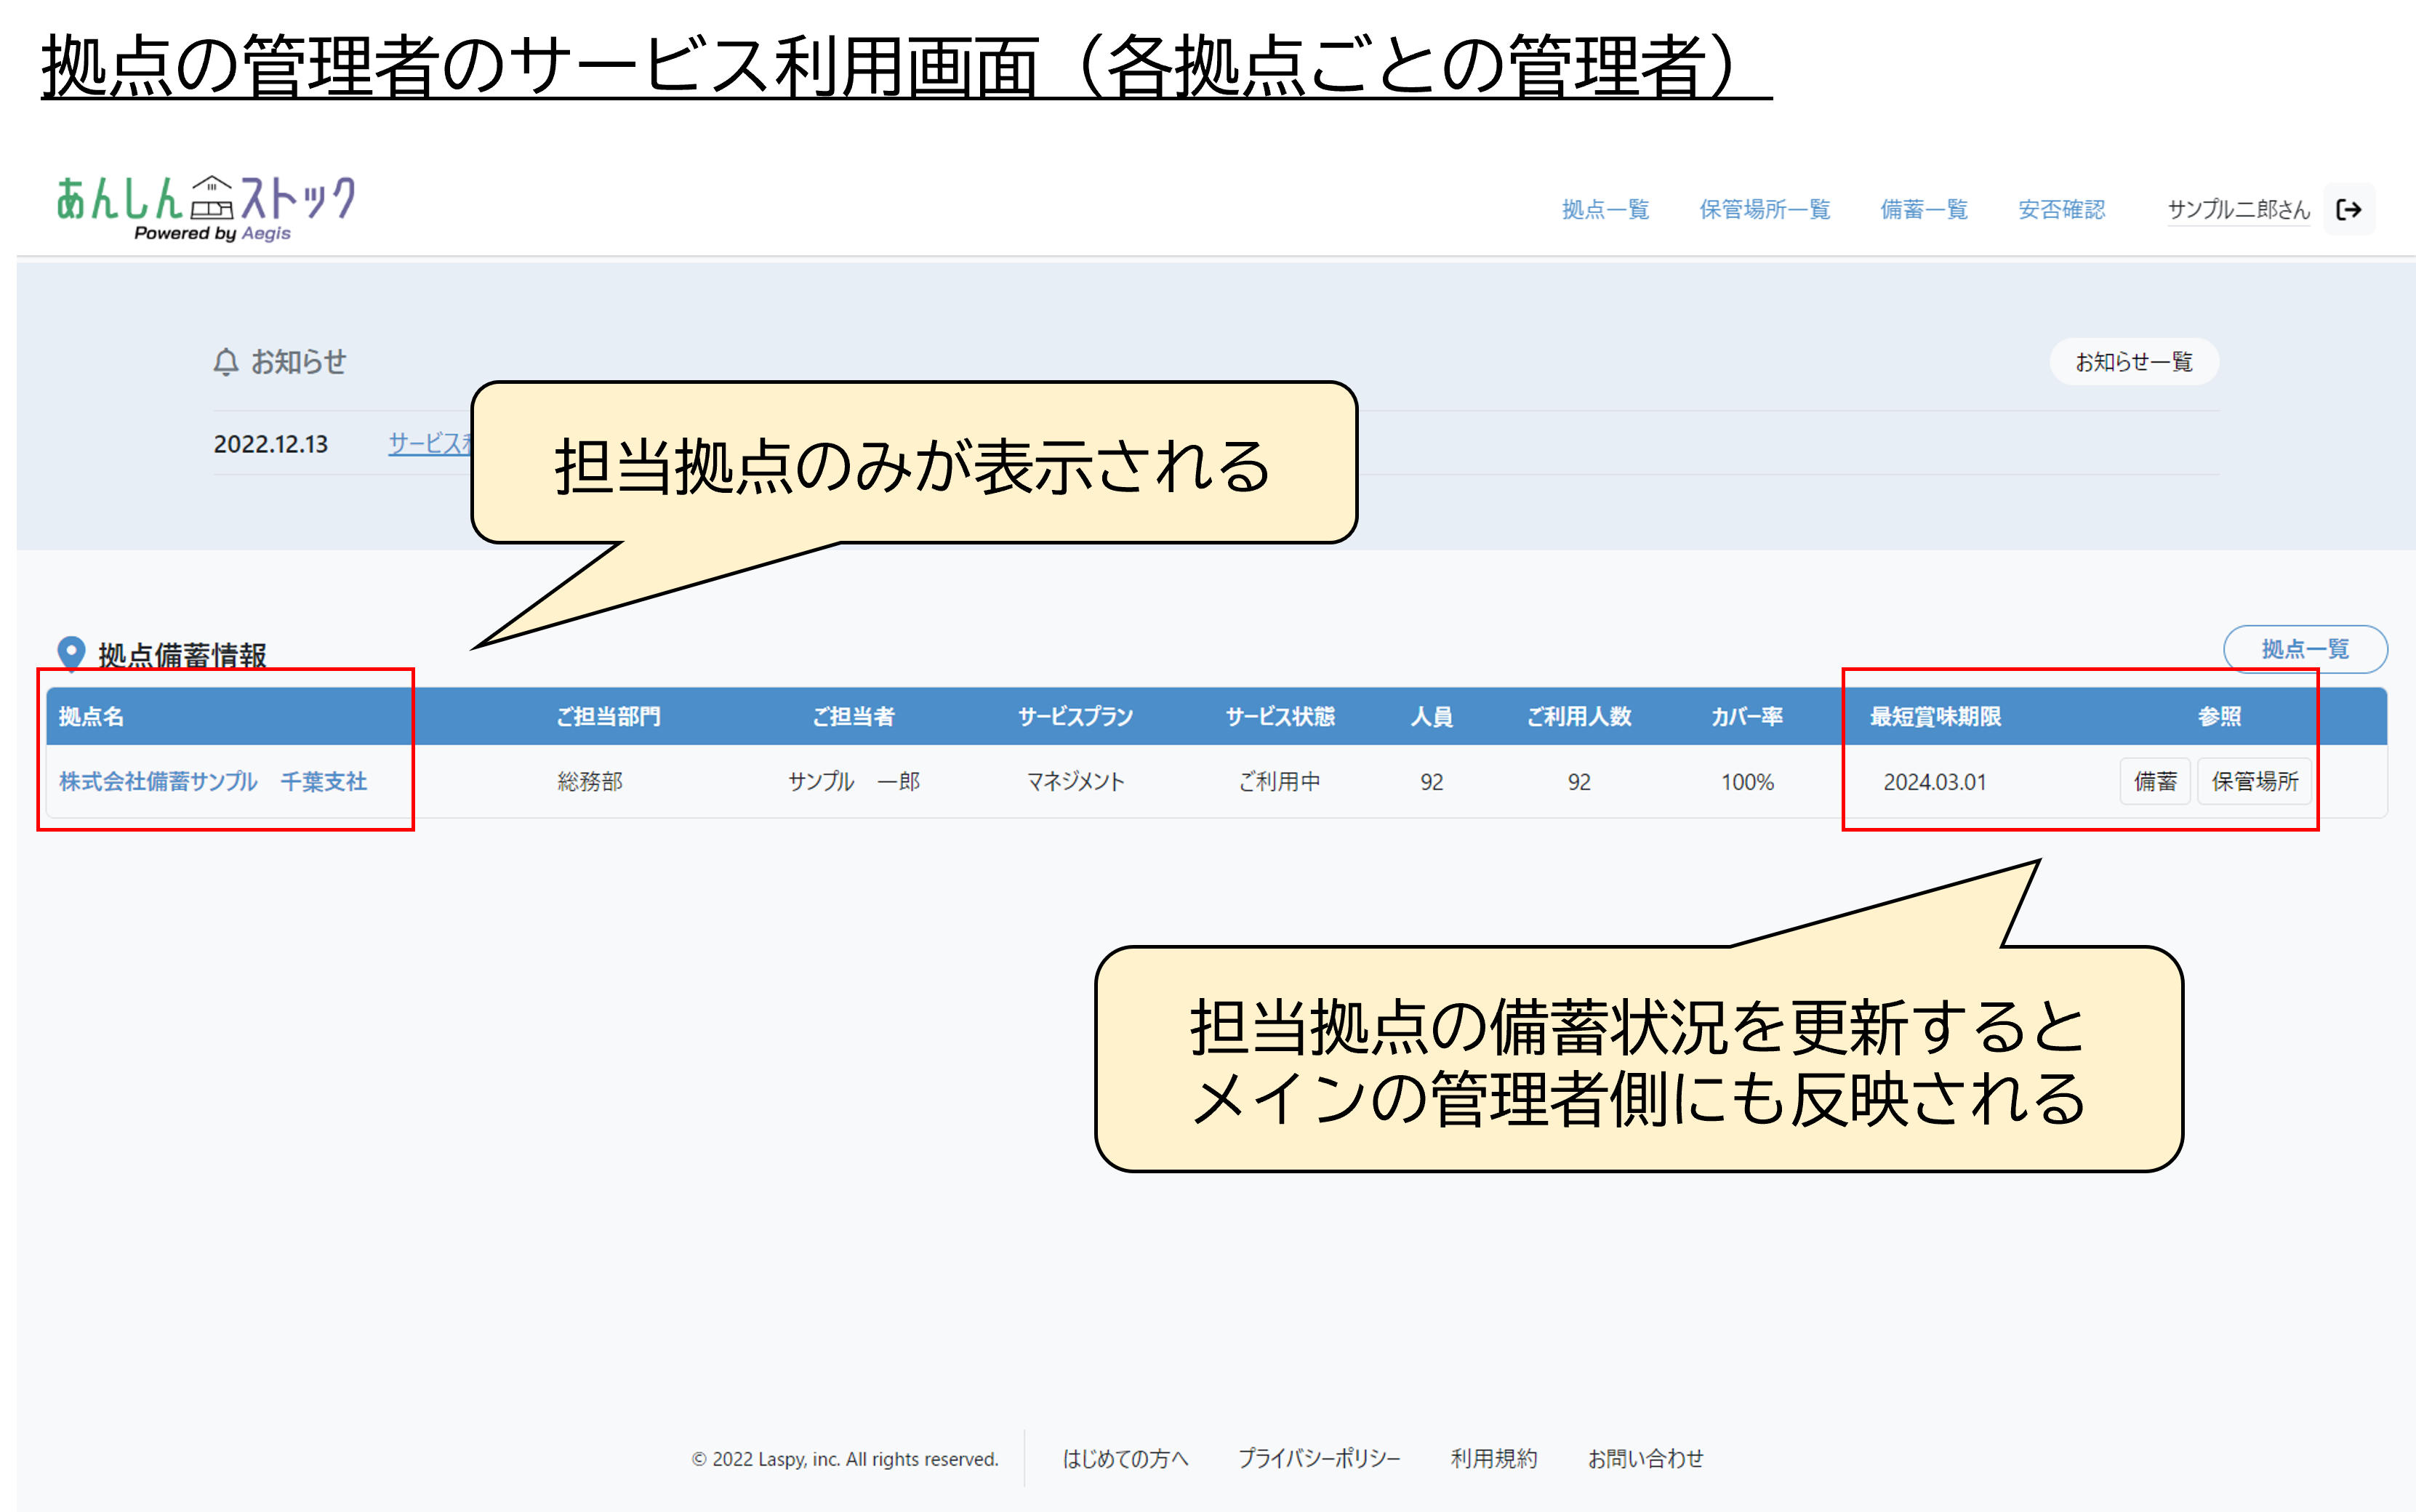This screenshot has width=2416, height=1512.
Task: Click the 拠点名 column header
Action: (x=91, y=716)
